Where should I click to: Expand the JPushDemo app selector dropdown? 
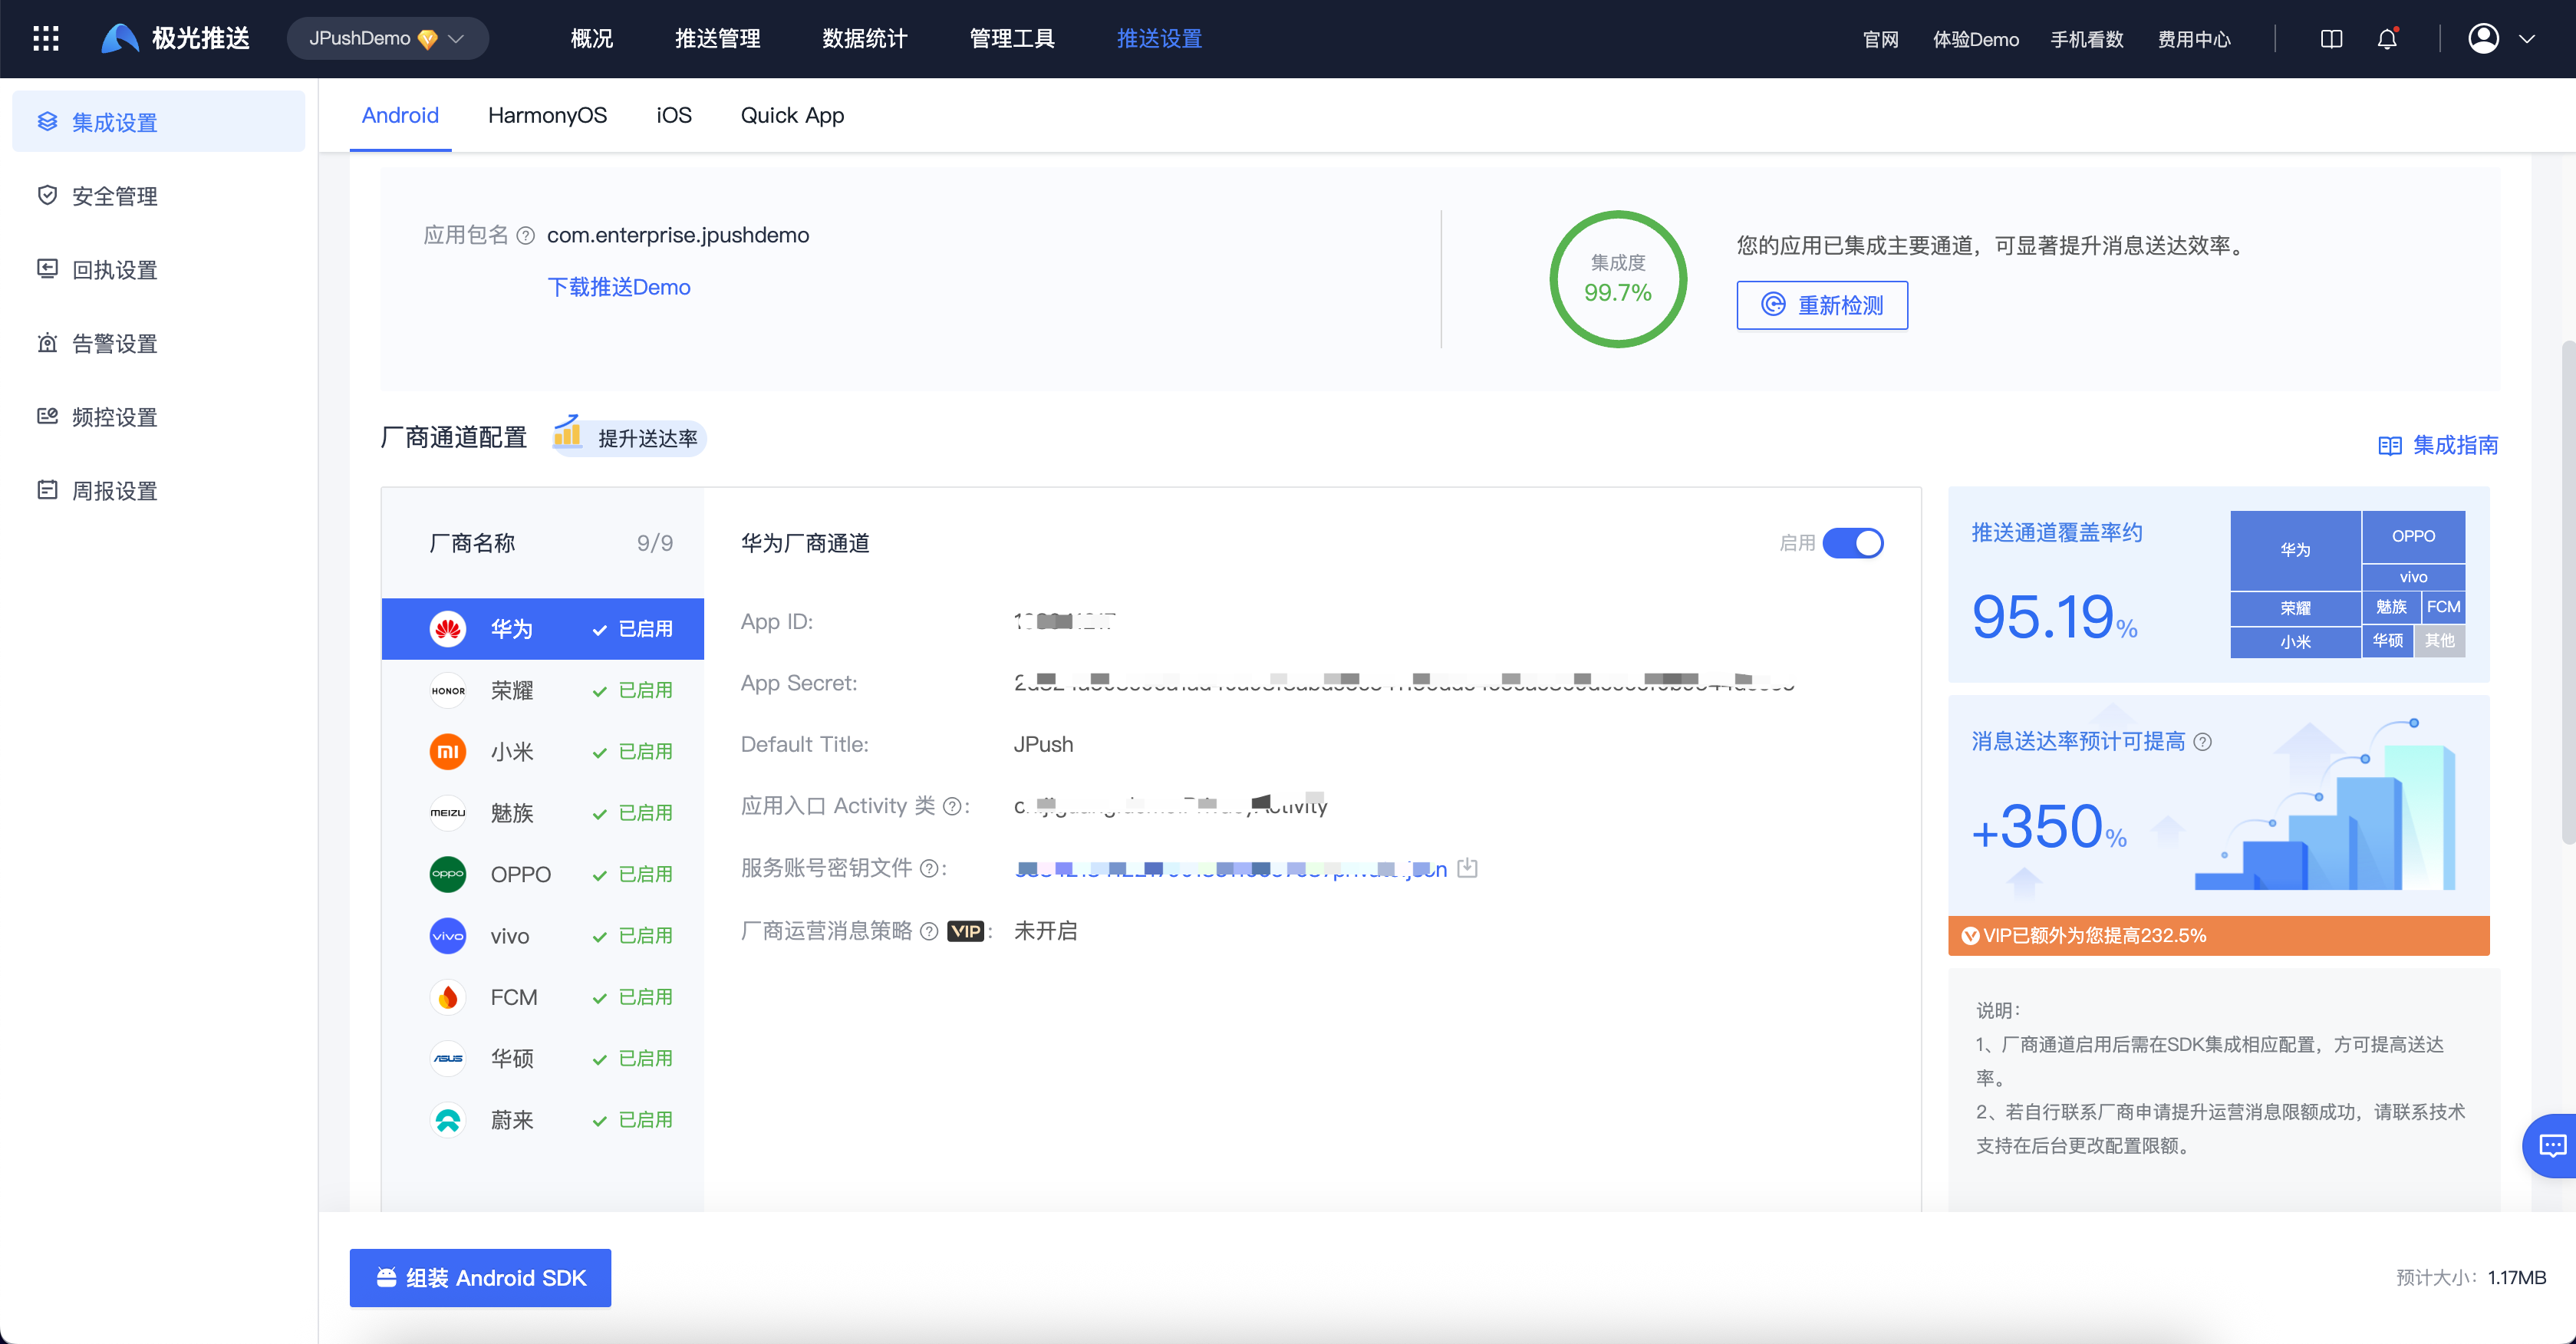point(387,39)
